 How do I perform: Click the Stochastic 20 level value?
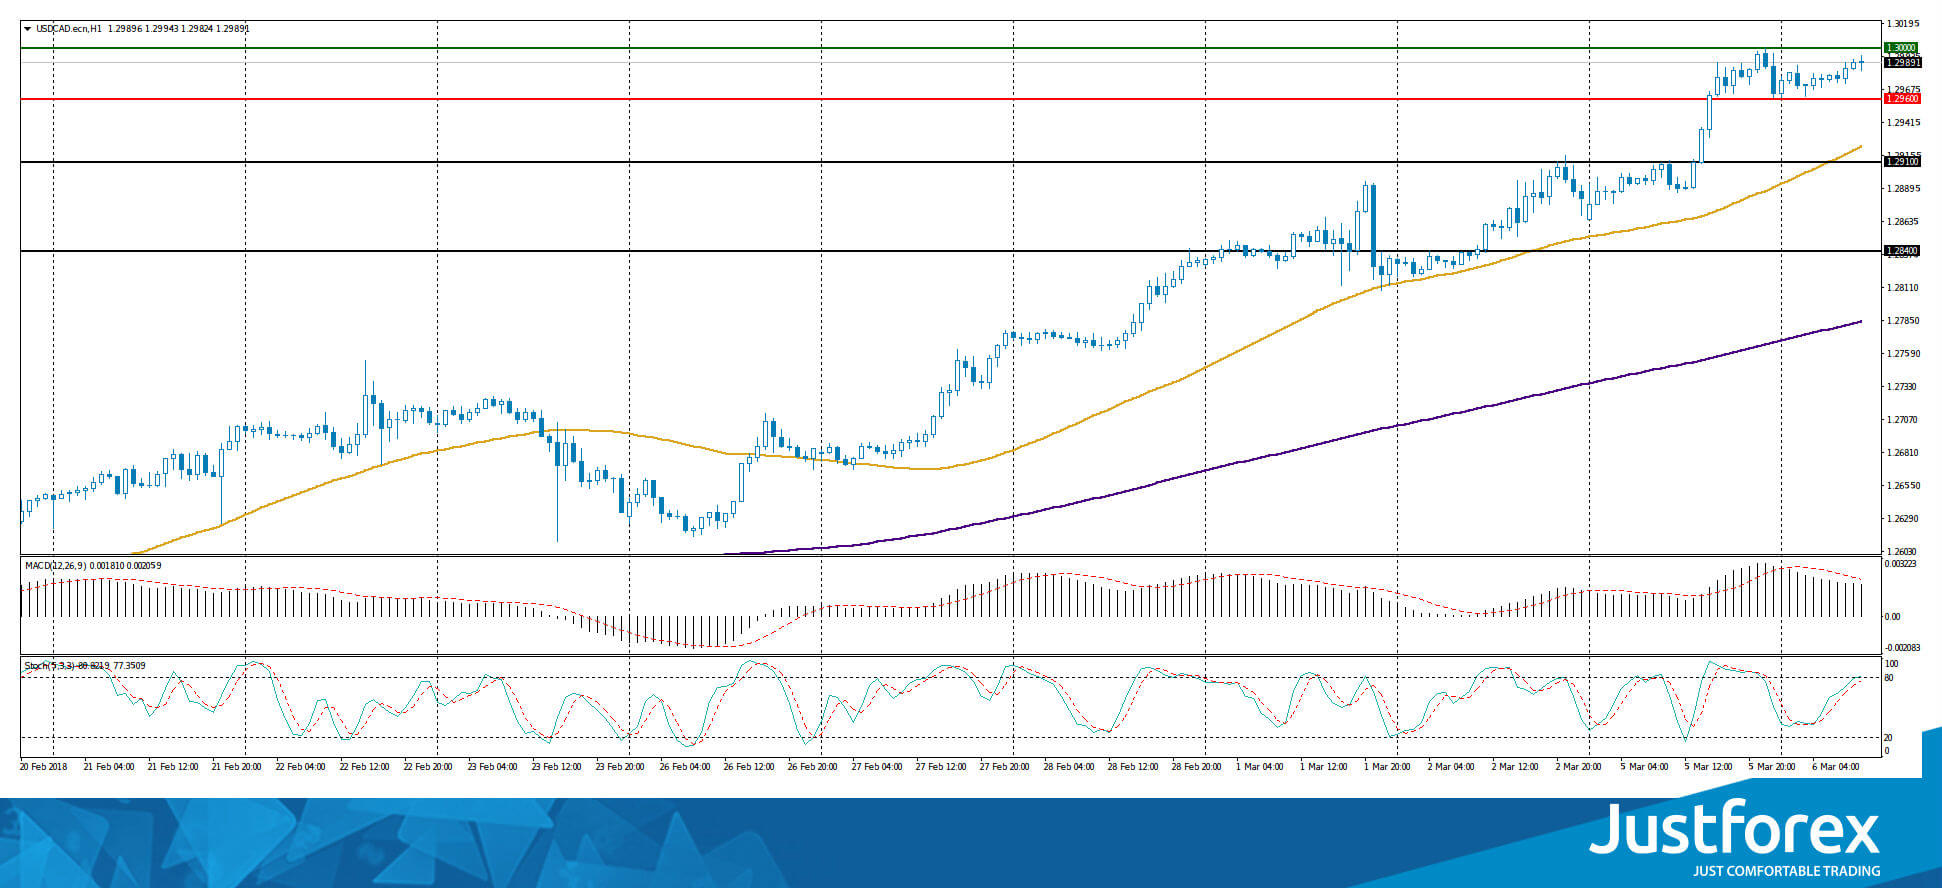tap(1889, 737)
